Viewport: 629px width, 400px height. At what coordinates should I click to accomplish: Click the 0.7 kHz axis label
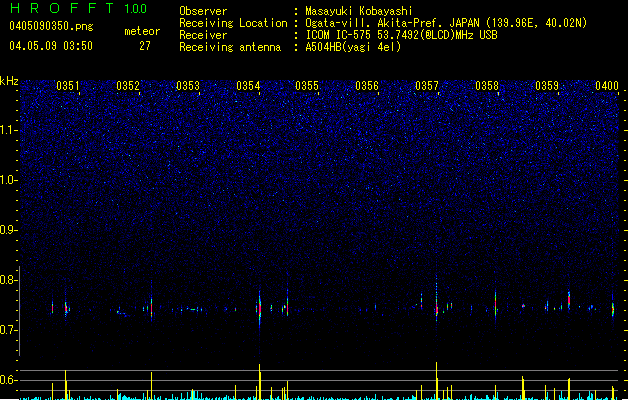(9, 330)
